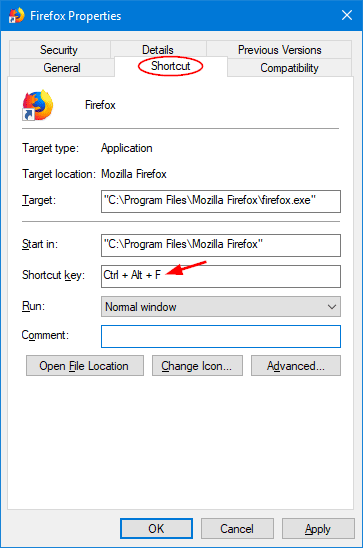The image size is (363, 548).
Task: Click the Shortcut key field
Action: pos(221,276)
